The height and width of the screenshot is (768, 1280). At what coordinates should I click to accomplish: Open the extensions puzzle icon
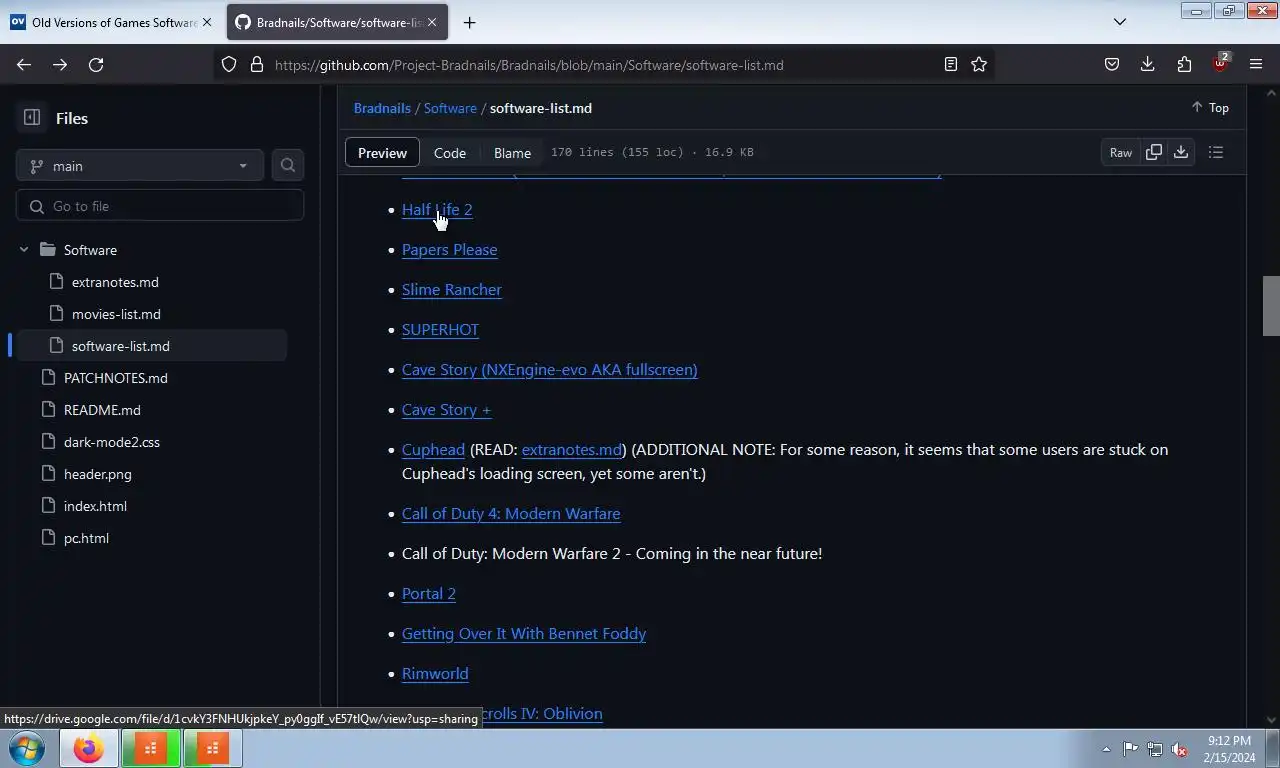tap(1184, 65)
